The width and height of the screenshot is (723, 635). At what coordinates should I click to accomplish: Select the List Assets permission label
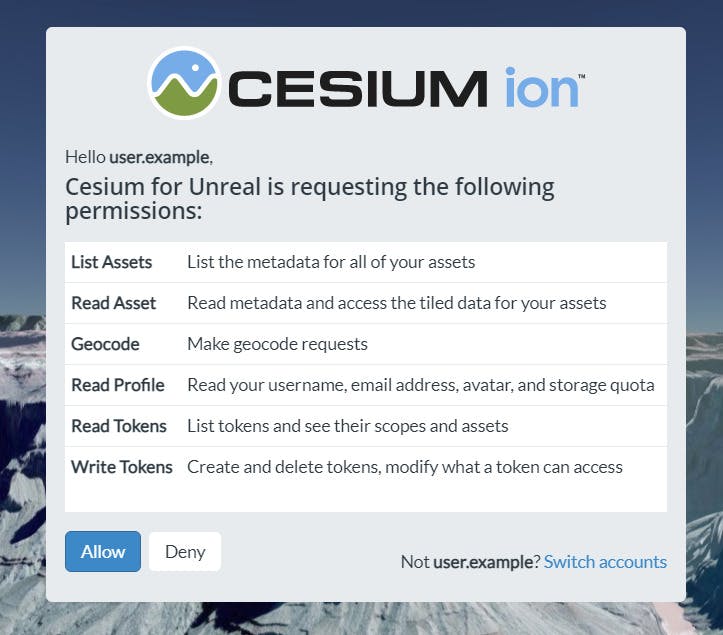pyautogui.click(x=111, y=262)
